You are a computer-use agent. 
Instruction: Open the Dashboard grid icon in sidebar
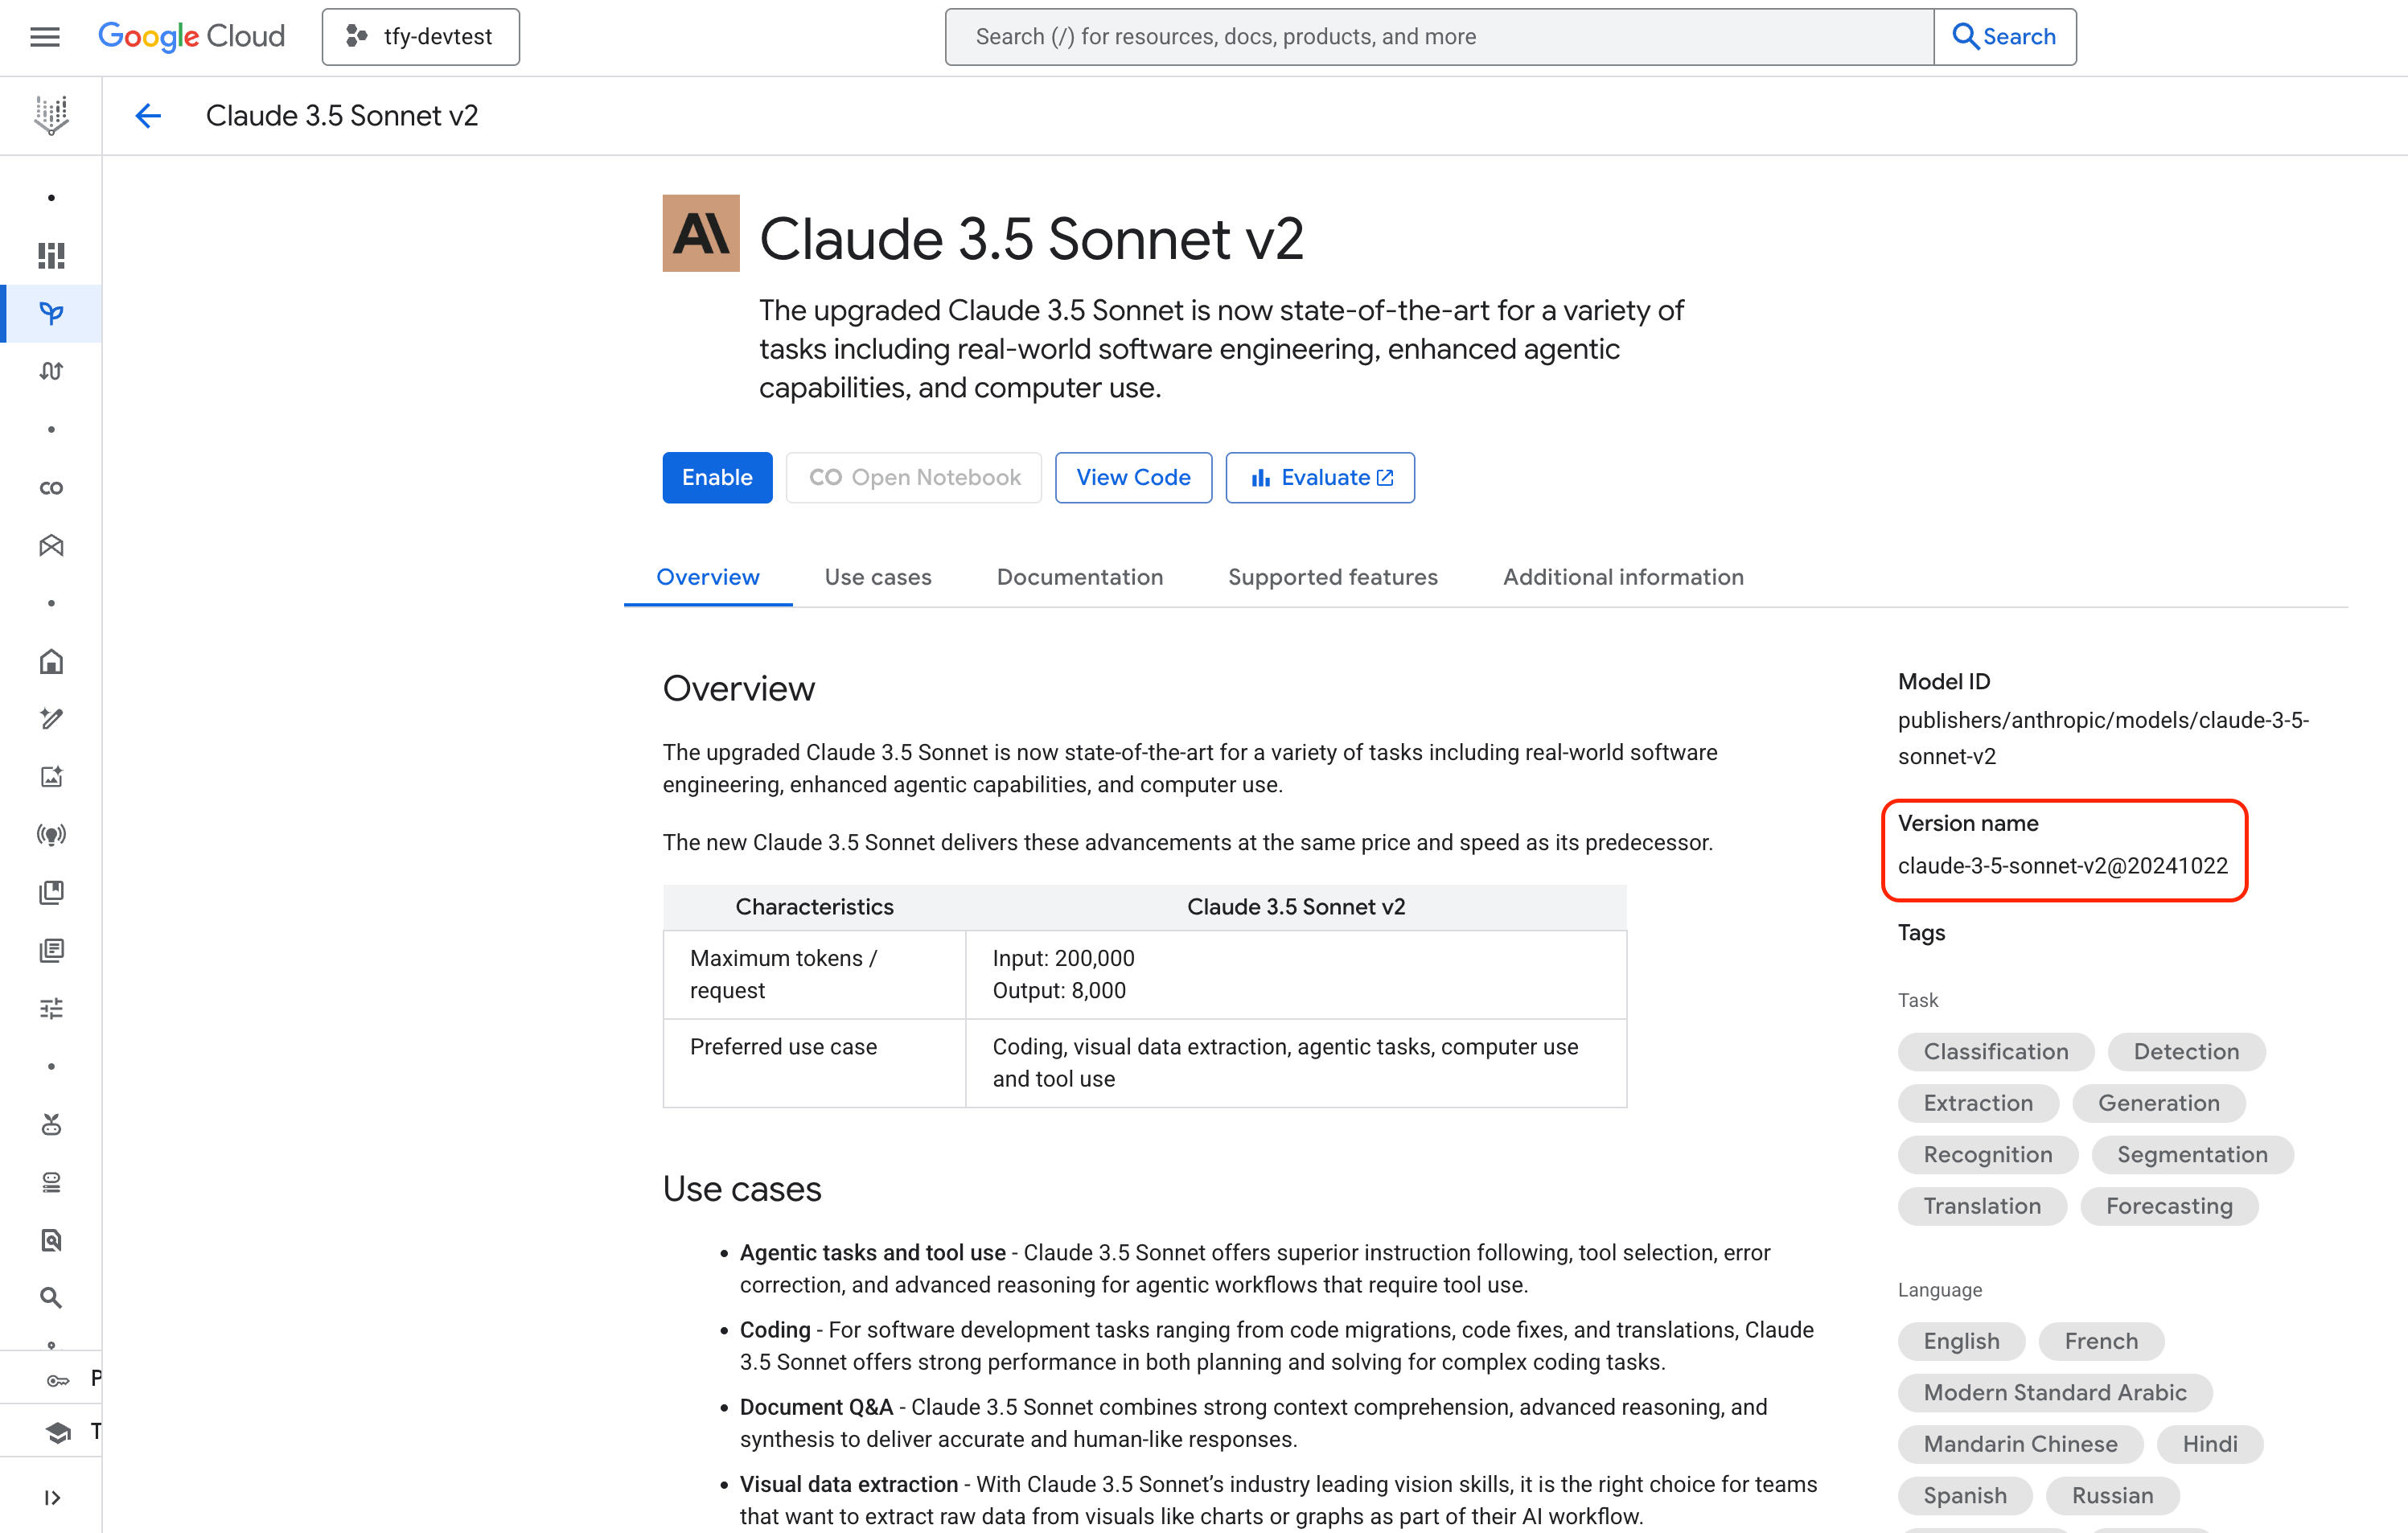pos(51,256)
